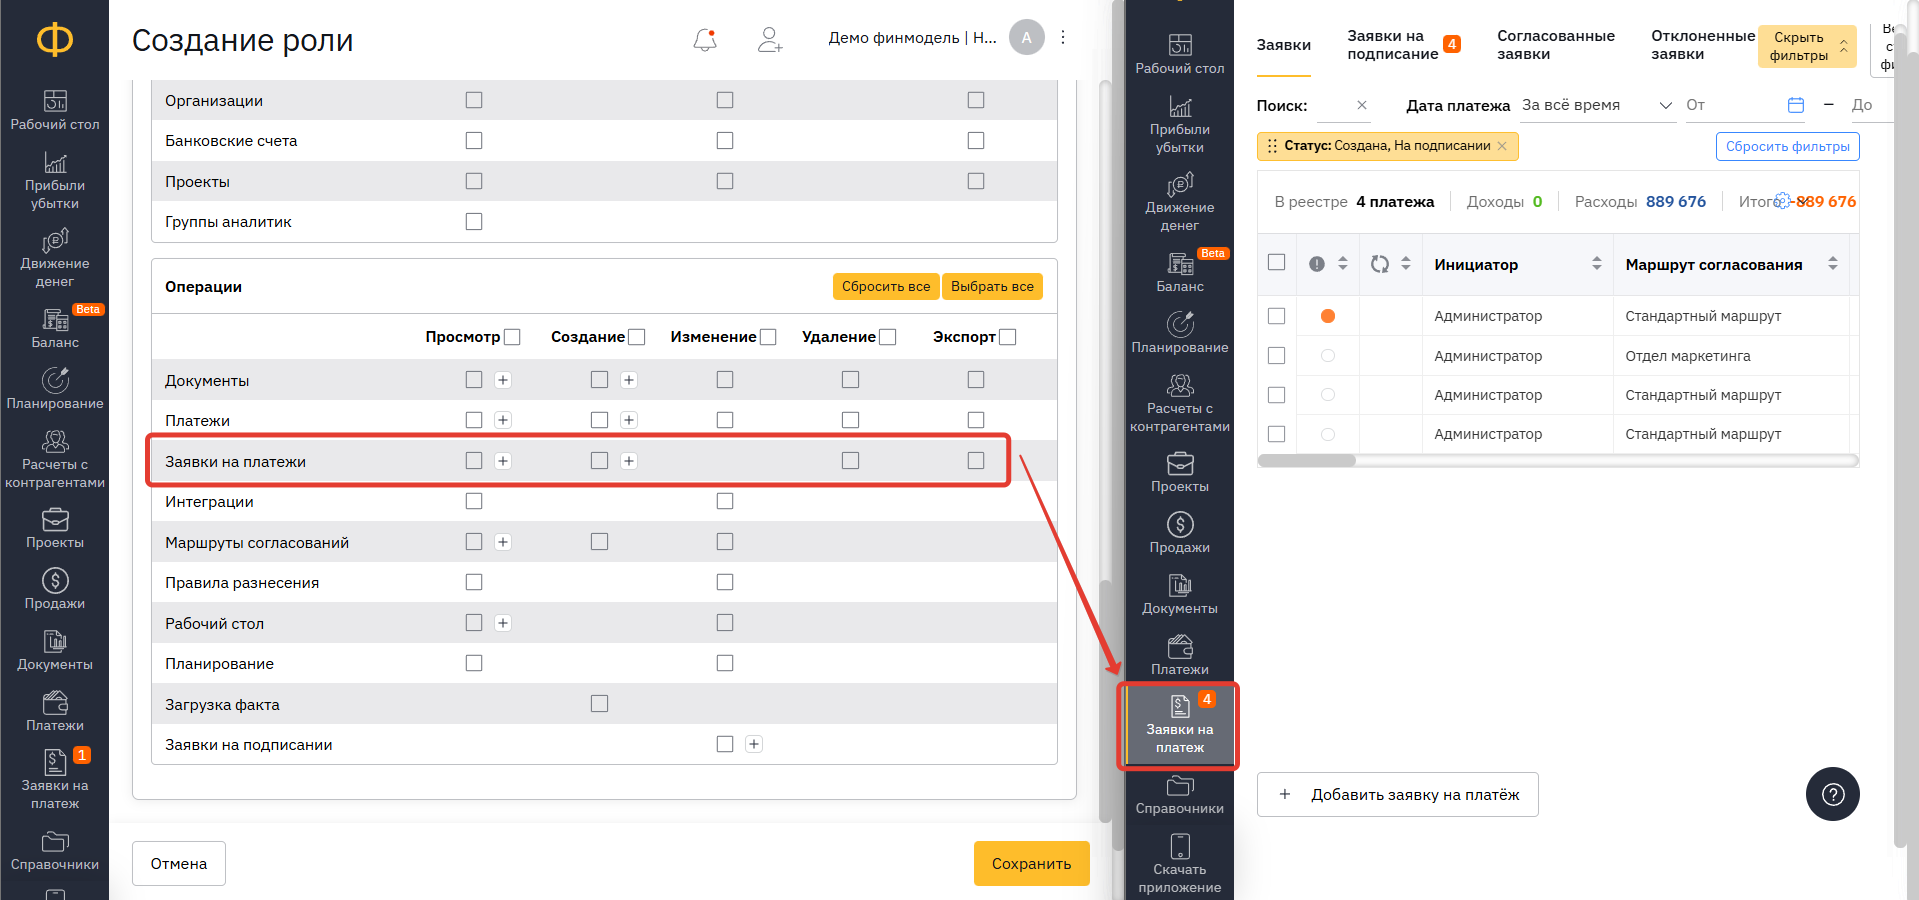Open Планирование in the left sidebar

coord(55,388)
